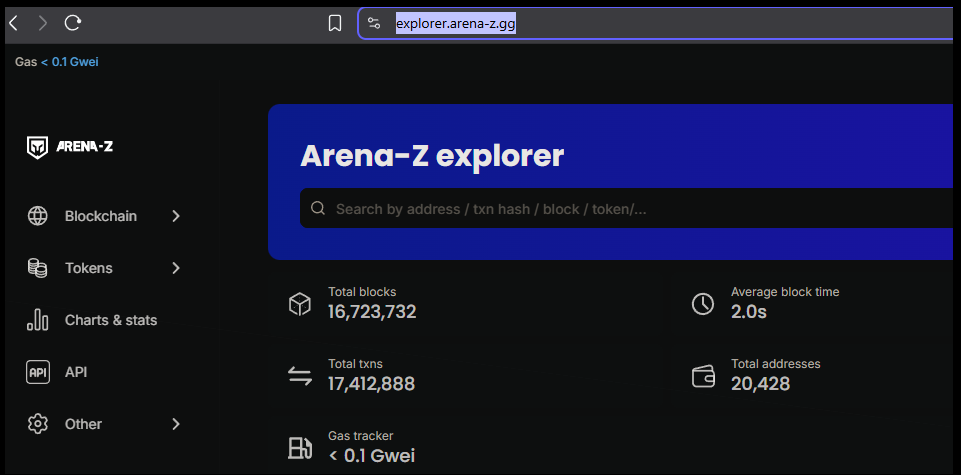This screenshot has width=961, height=475.
Task: Click the total blocks cube icon
Action: [300, 304]
